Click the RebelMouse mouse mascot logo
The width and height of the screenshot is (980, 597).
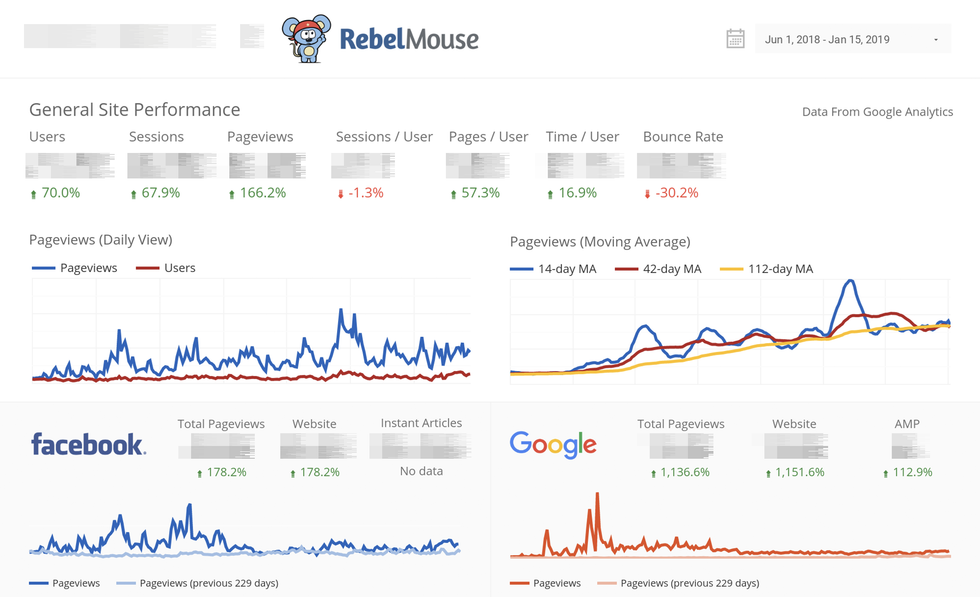tap(307, 39)
